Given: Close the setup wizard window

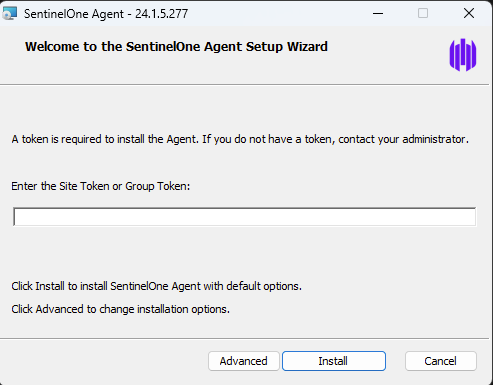Looking at the screenshot, I should [469, 14].
